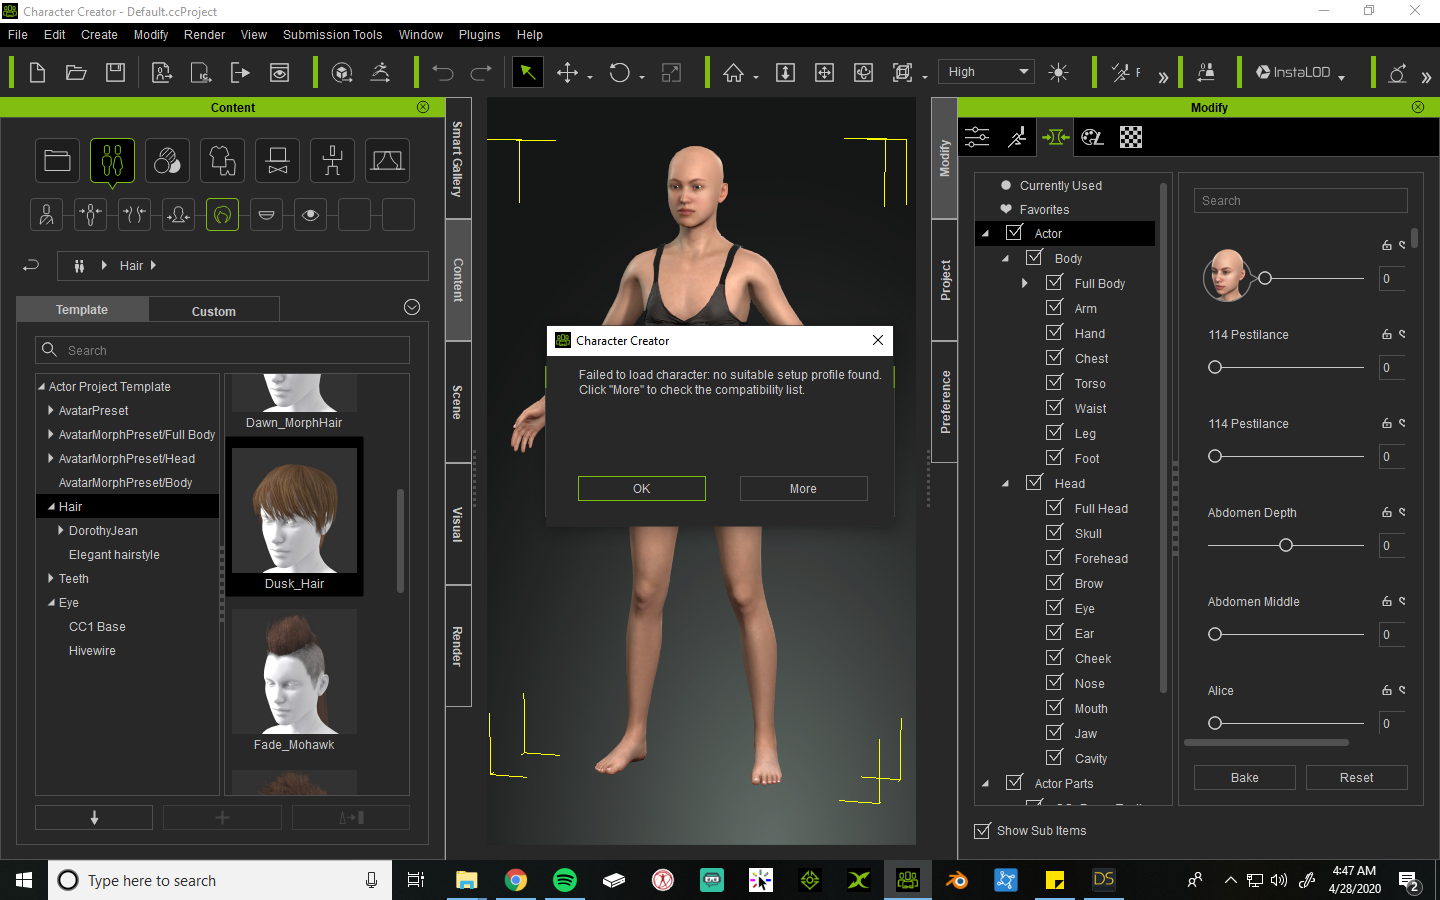Expand the AvatarPreset tree node
The height and width of the screenshot is (900, 1440).
pos(51,411)
